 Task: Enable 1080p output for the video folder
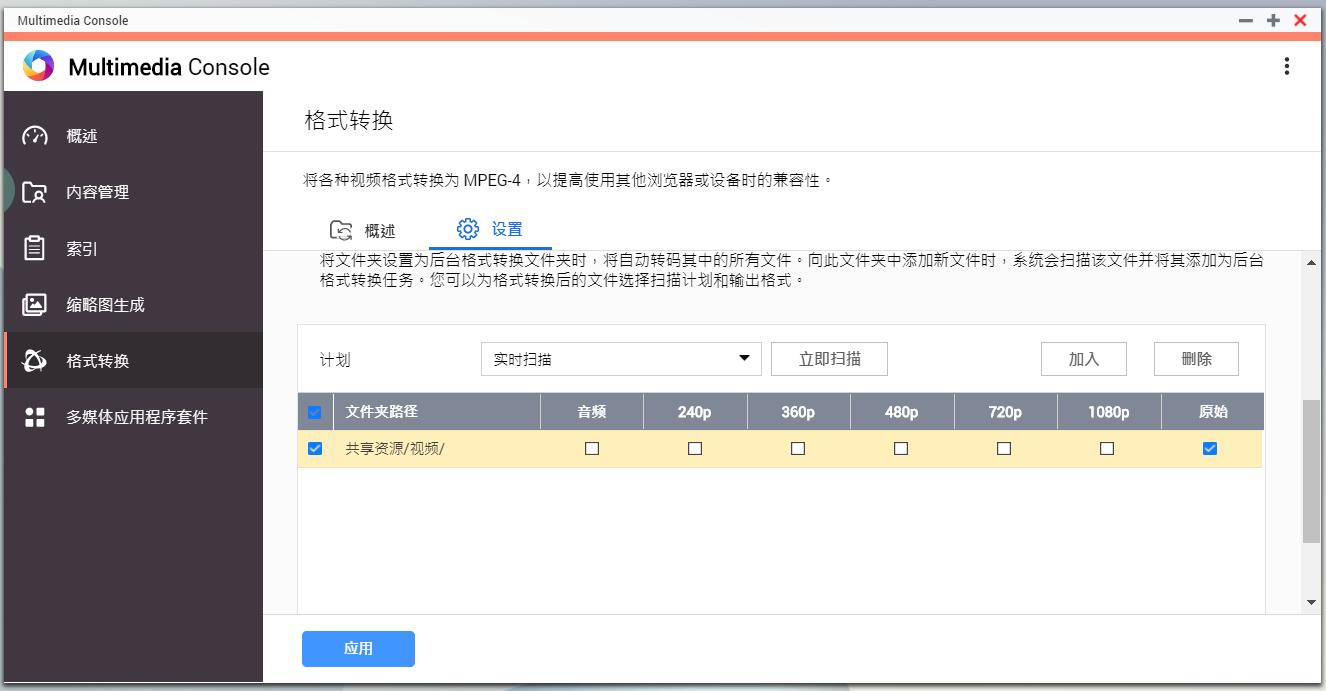pyautogui.click(x=1106, y=448)
